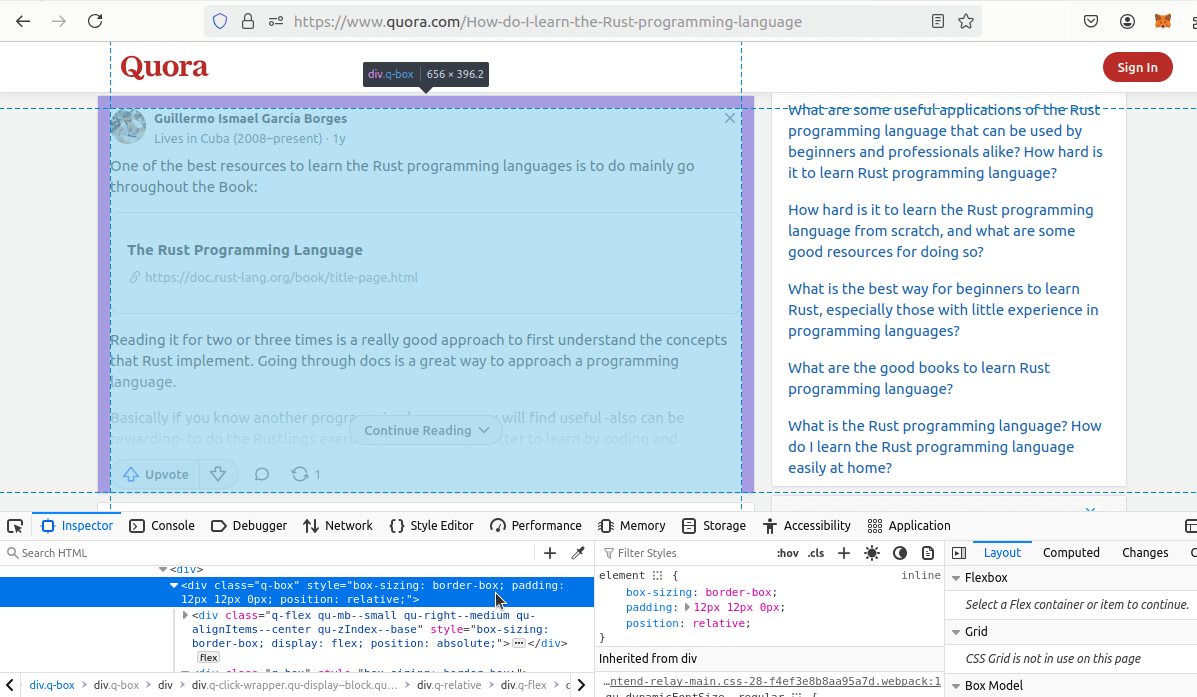Go back to the previous page
The width and height of the screenshot is (1197, 697).
(x=23, y=21)
